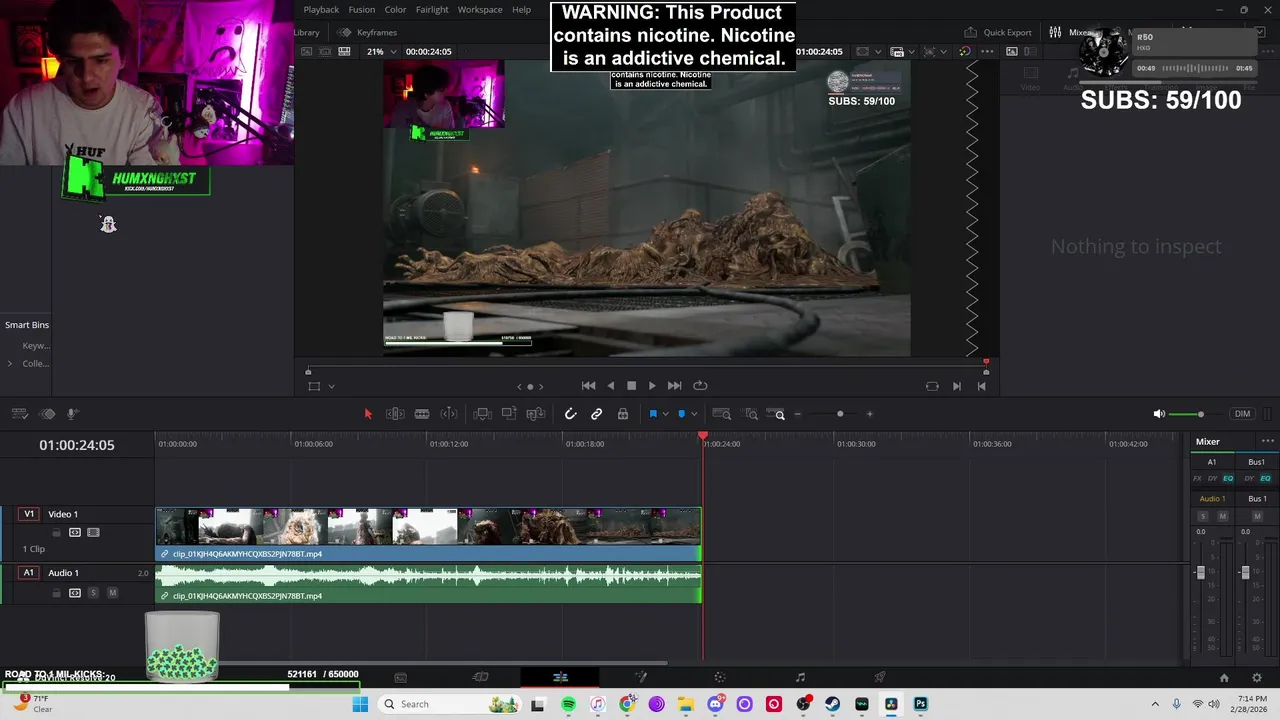
Task: Open the Windows Start menu
Action: (360, 704)
